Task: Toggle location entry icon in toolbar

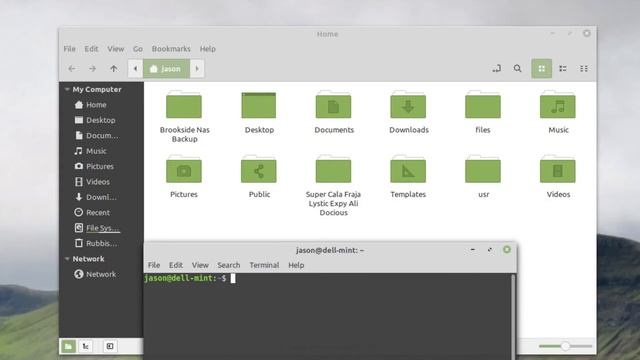Action: 496,69
